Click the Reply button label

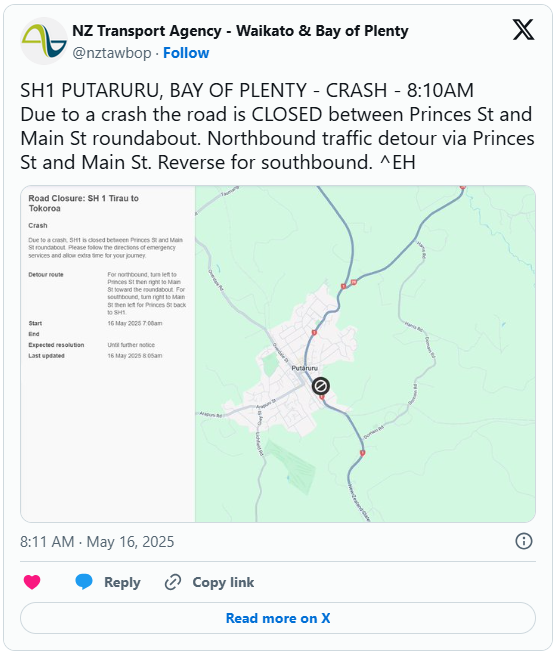coord(122,582)
